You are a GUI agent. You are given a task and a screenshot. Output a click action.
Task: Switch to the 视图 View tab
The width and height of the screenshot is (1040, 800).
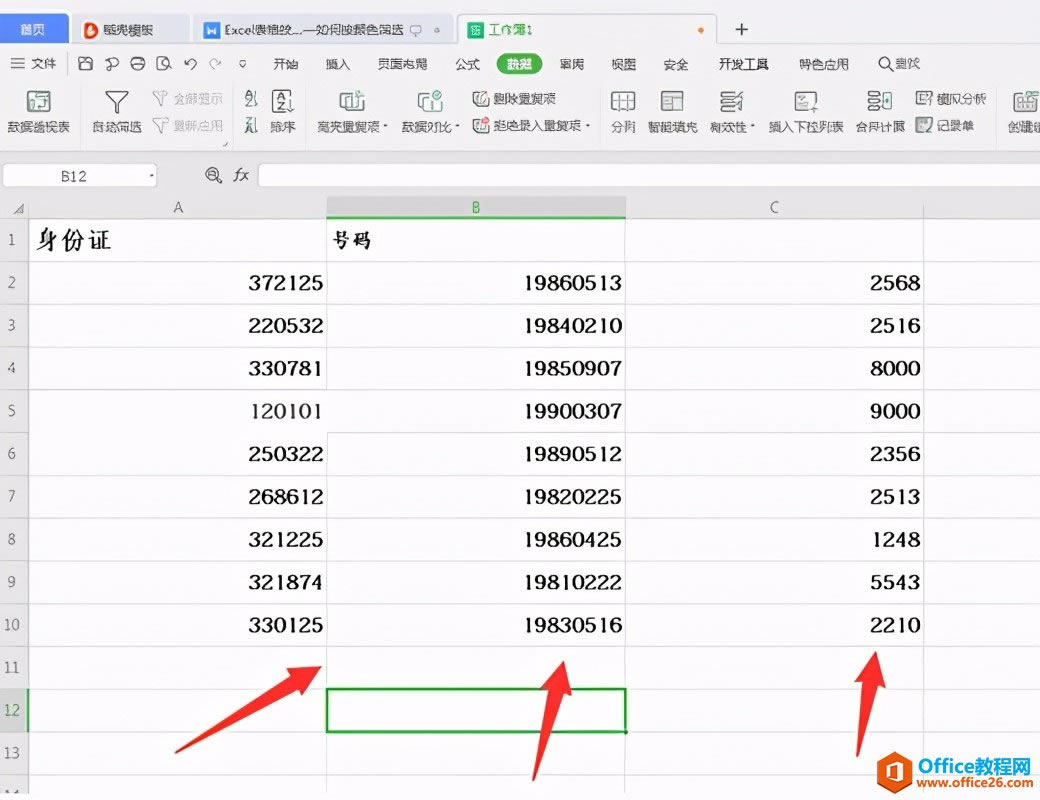tap(623, 64)
